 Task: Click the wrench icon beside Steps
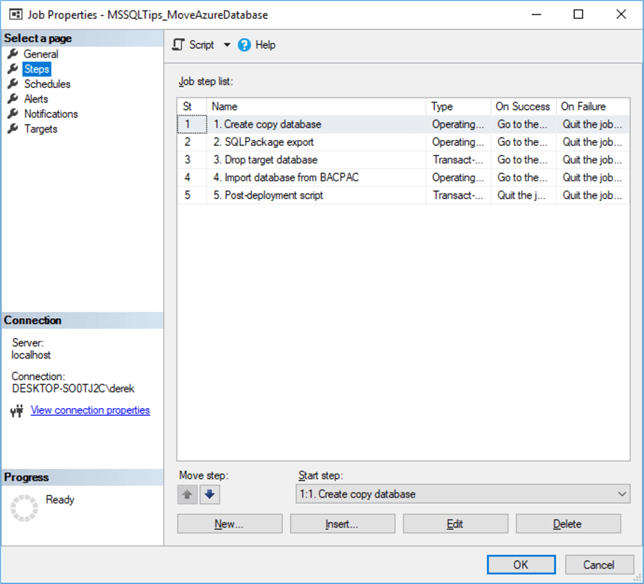pyautogui.click(x=13, y=69)
